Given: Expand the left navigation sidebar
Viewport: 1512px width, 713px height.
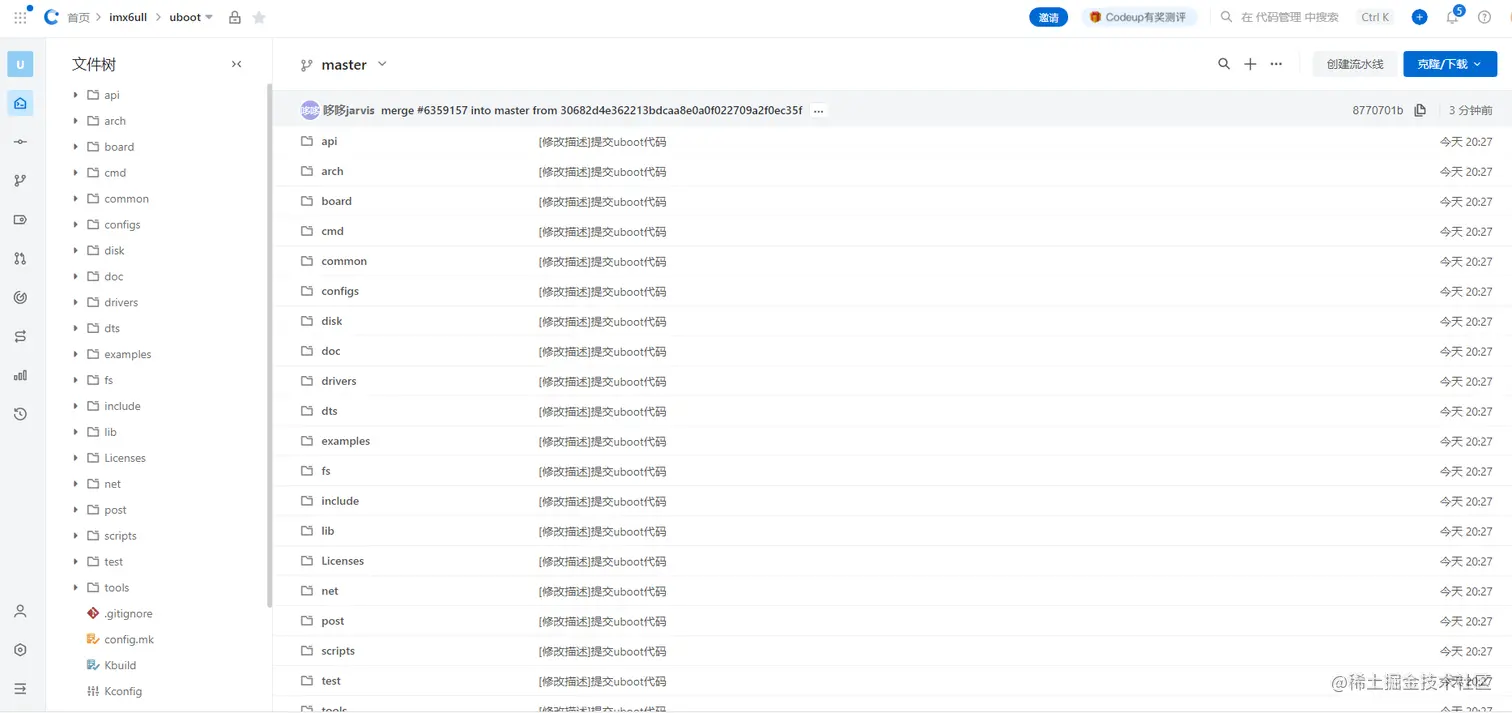Looking at the screenshot, I should click(x=20, y=689).
